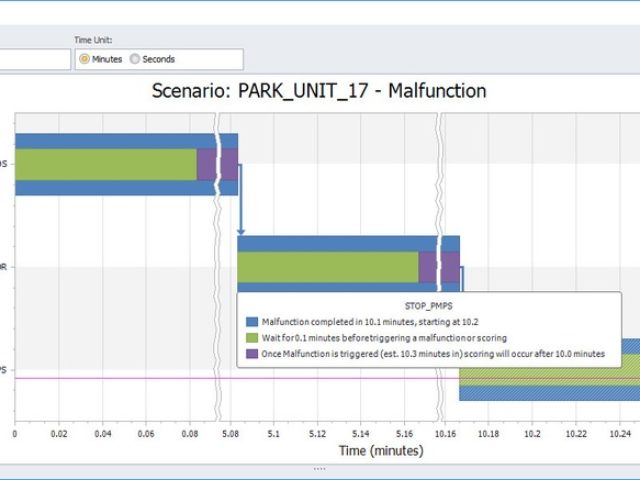The image size is (640, 480).
Task: Click the 5.12 axis tick label
Action: (x=318, y=433)
